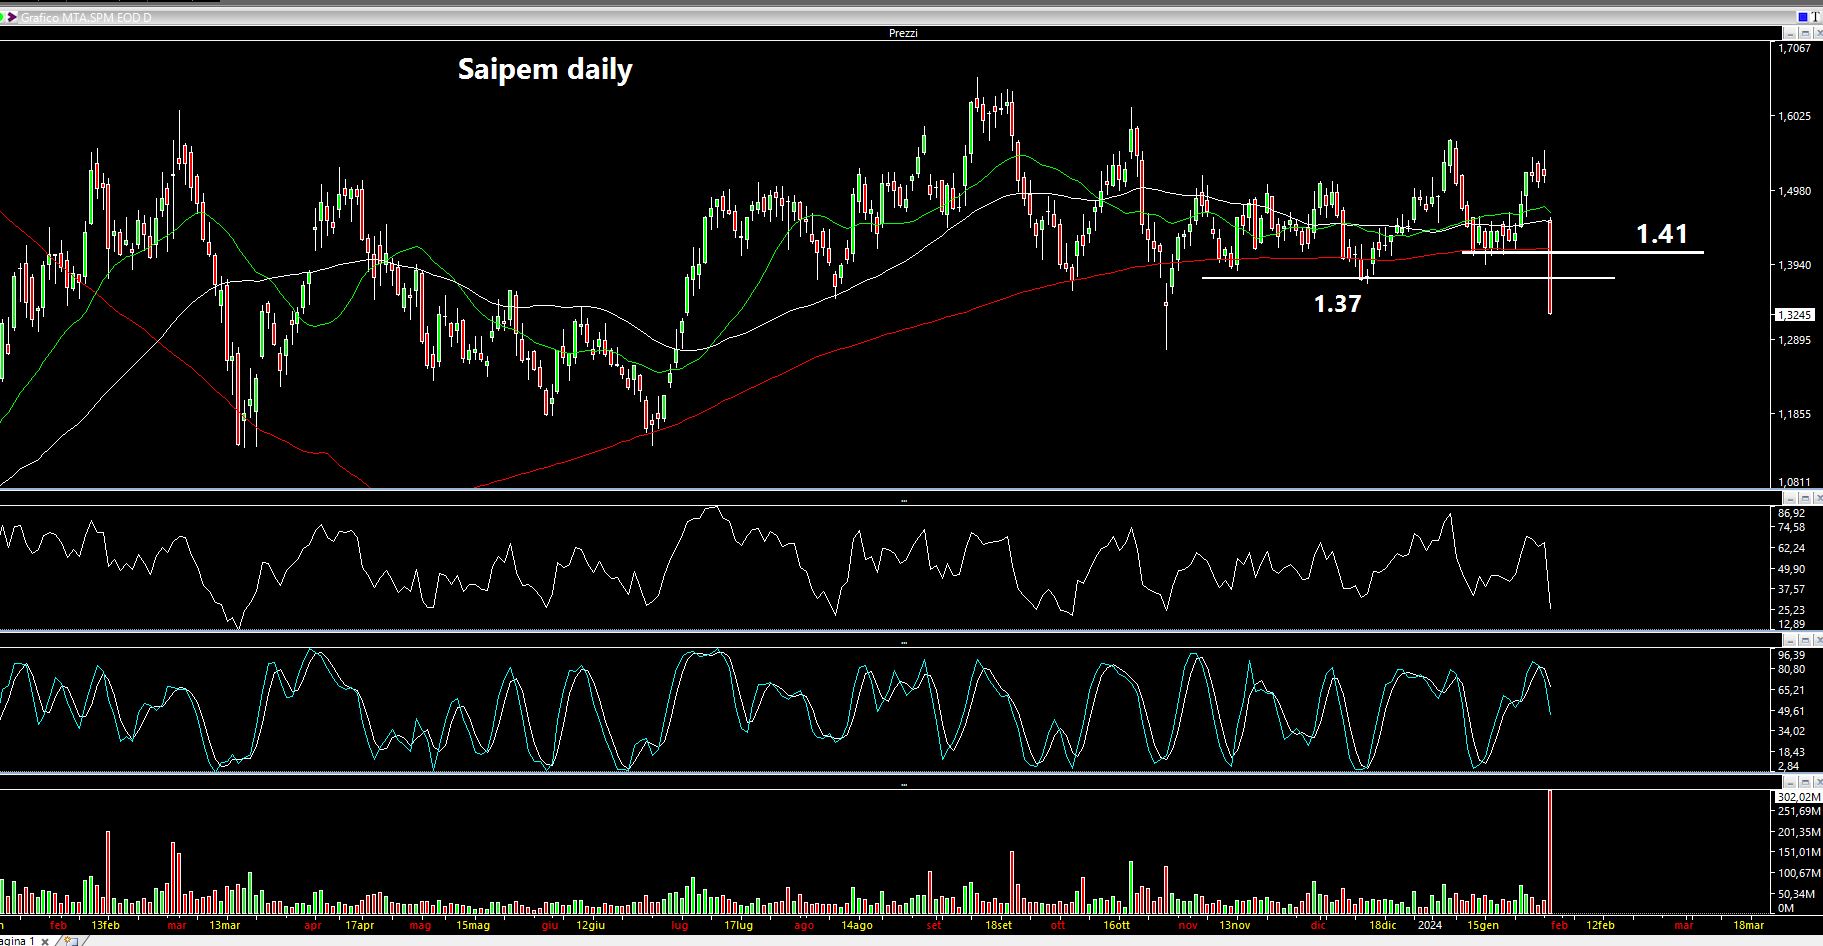Select the T text tool icon
Image resolution: width=1823 pixels, height=946 pixels.
tap(1816, 17)
